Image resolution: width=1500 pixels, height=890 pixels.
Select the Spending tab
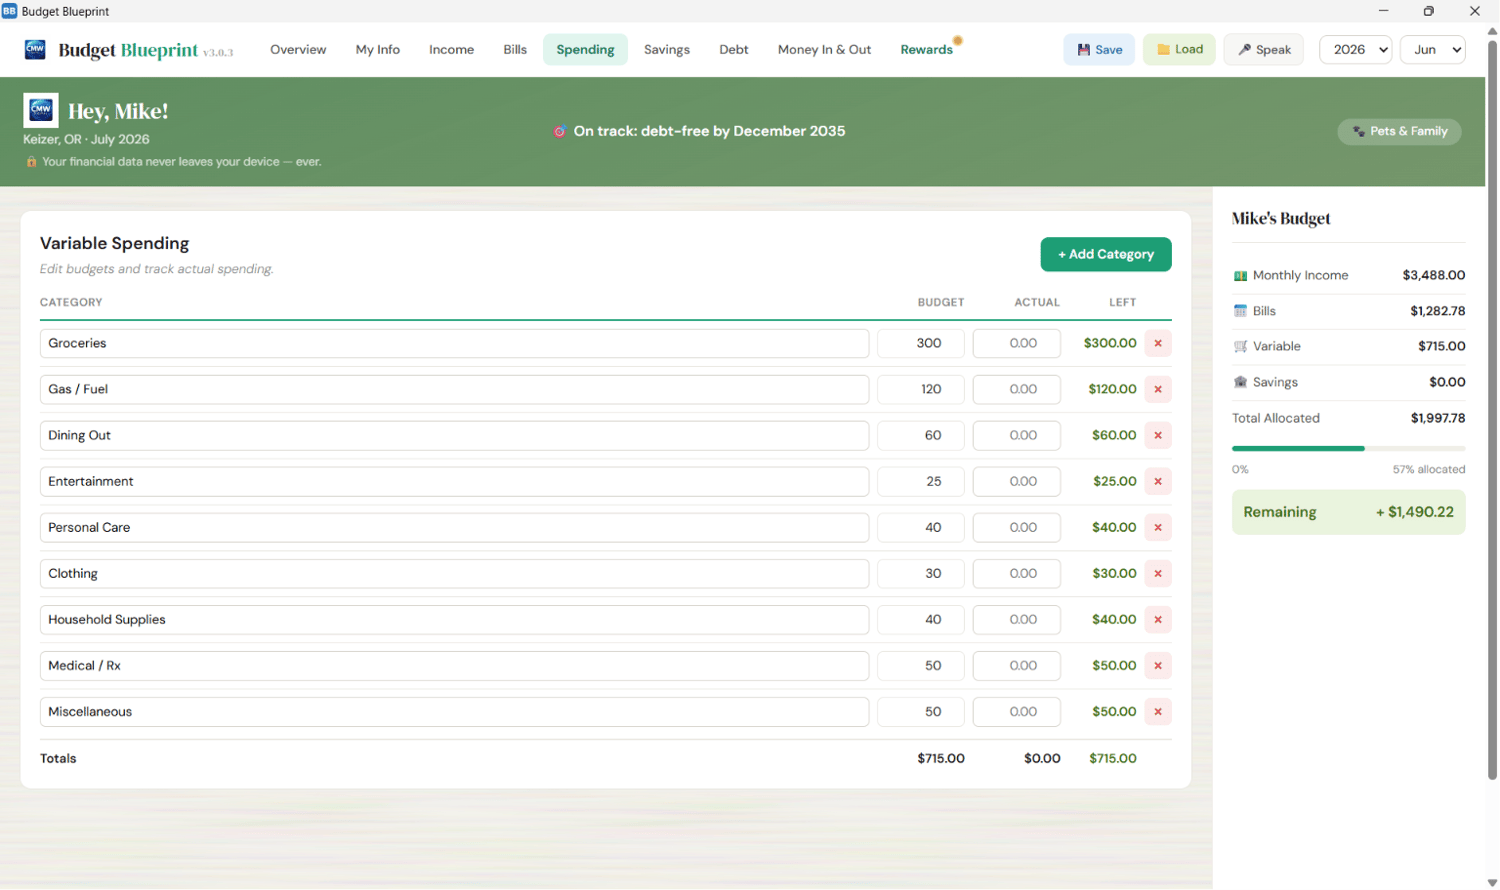click(585, 49)
